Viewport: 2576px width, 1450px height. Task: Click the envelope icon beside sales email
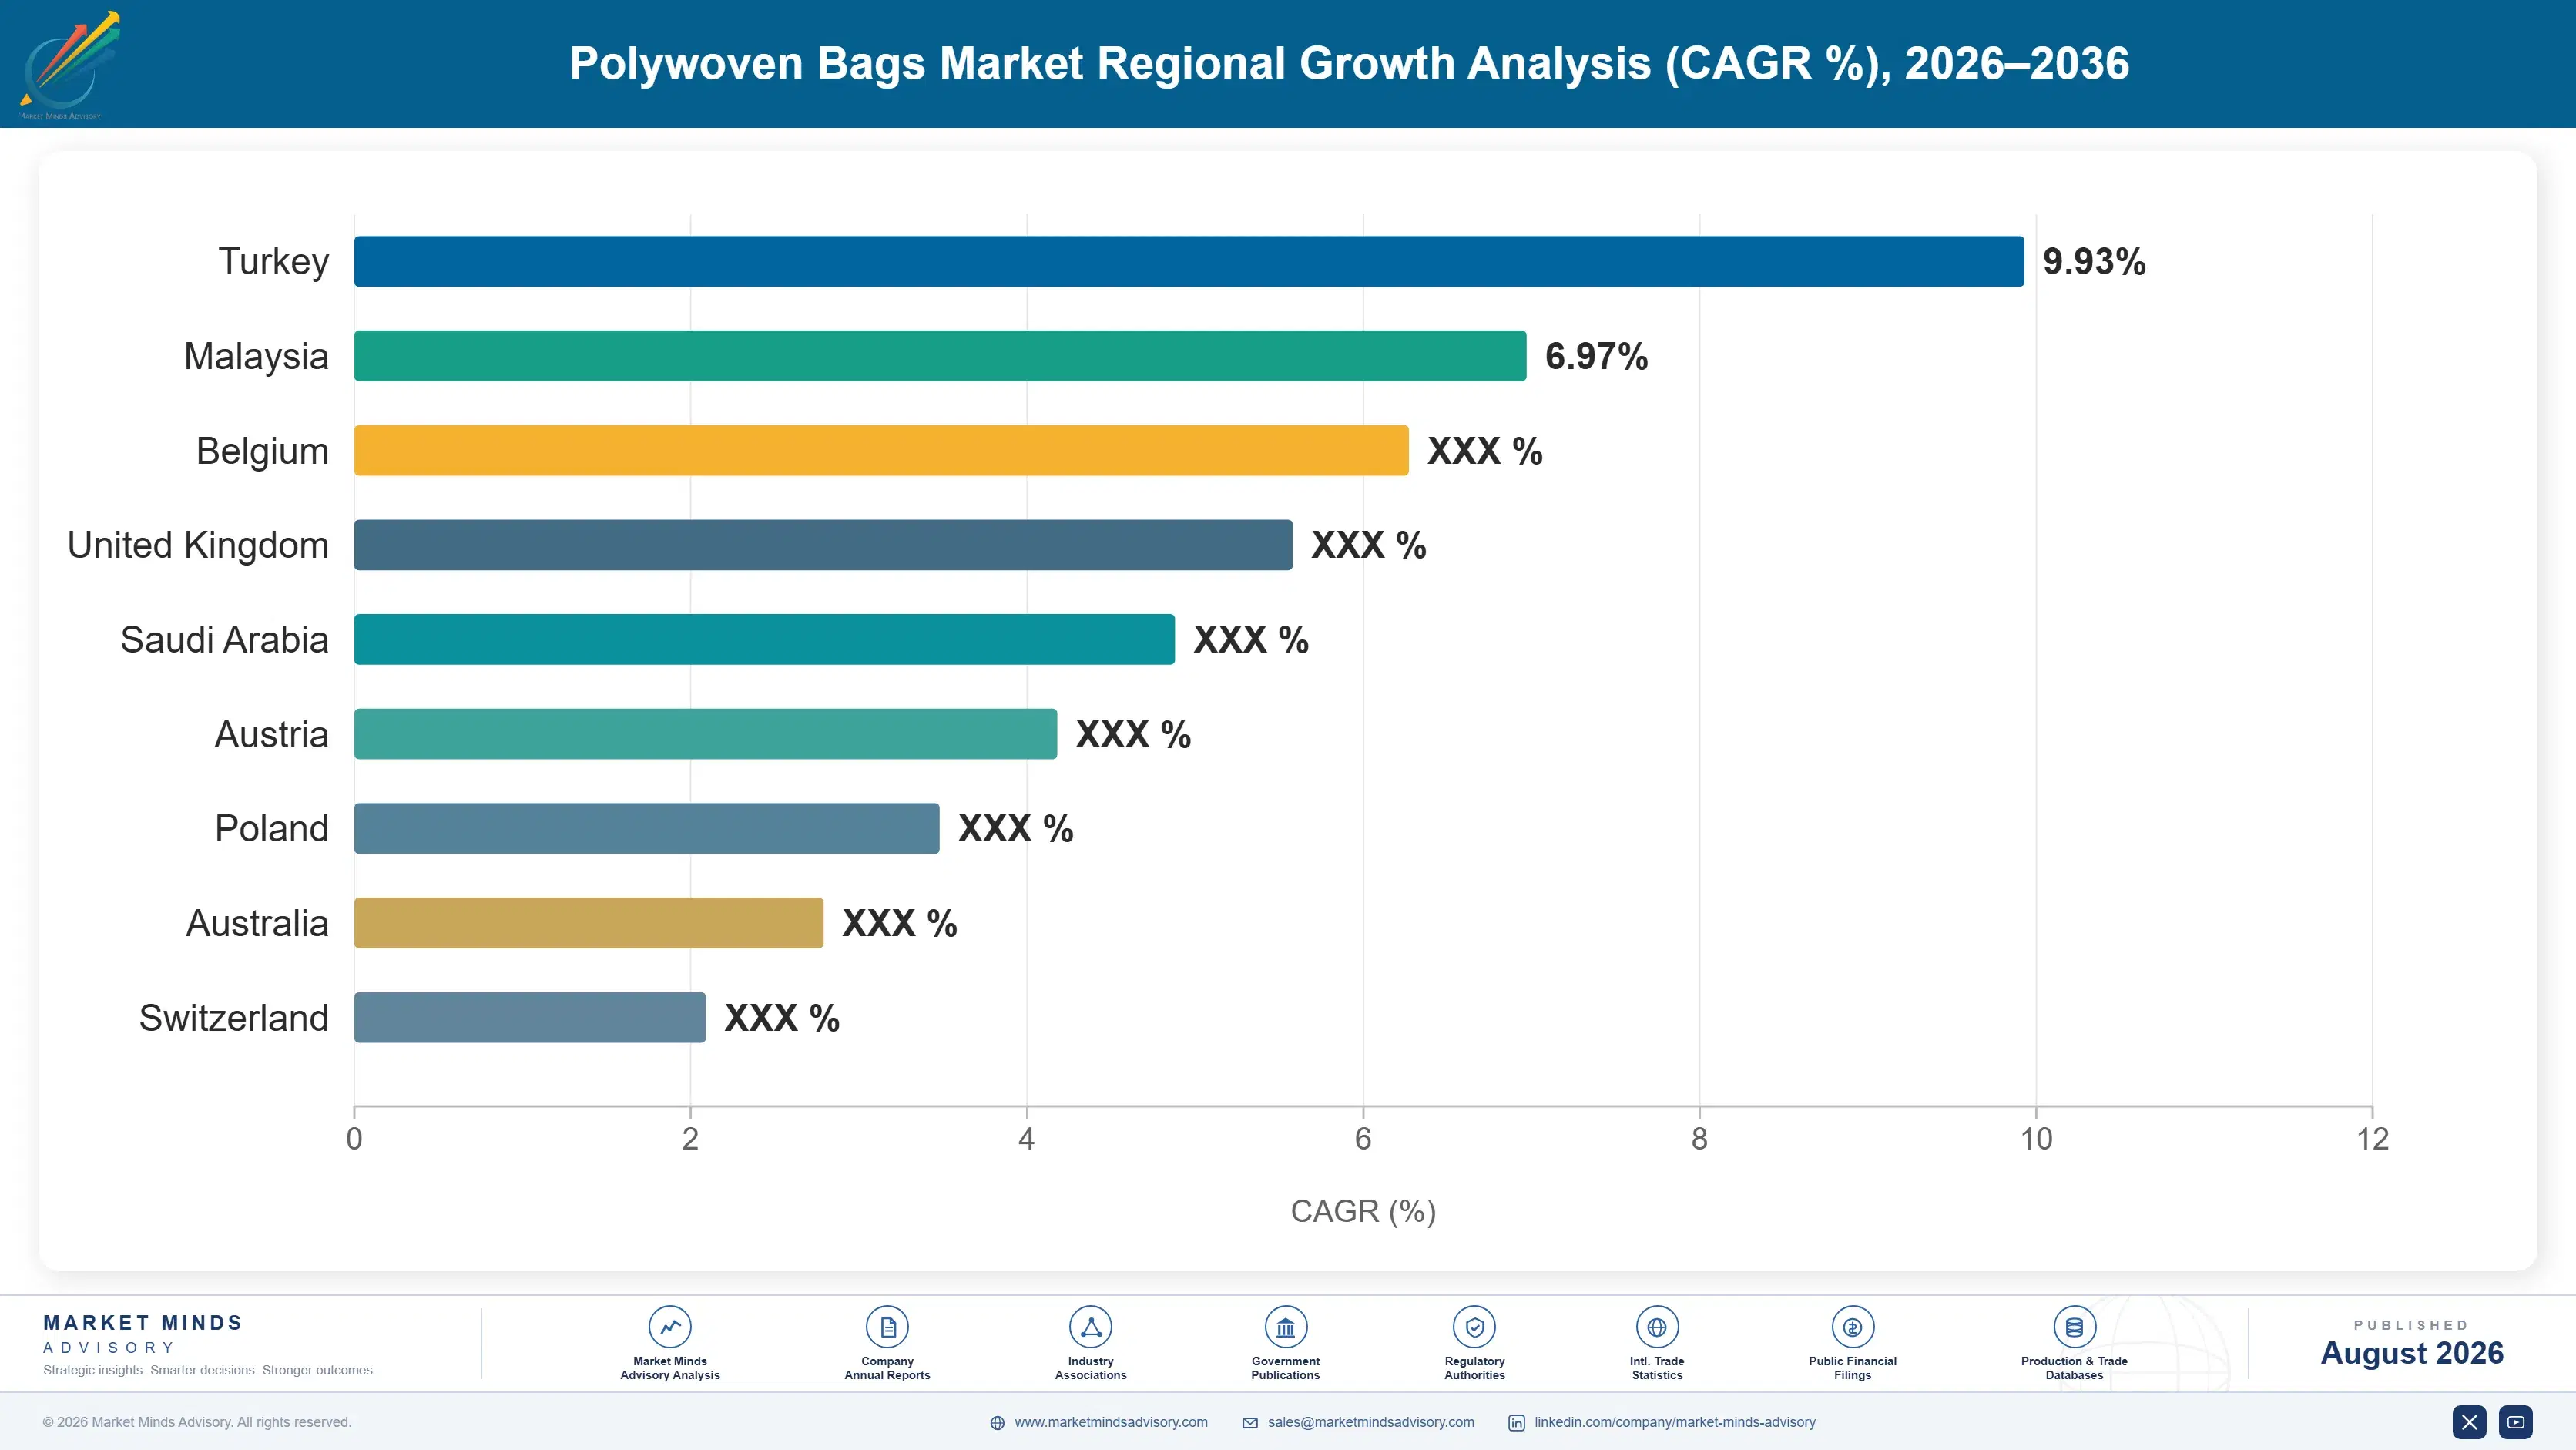[1250, 1423]
